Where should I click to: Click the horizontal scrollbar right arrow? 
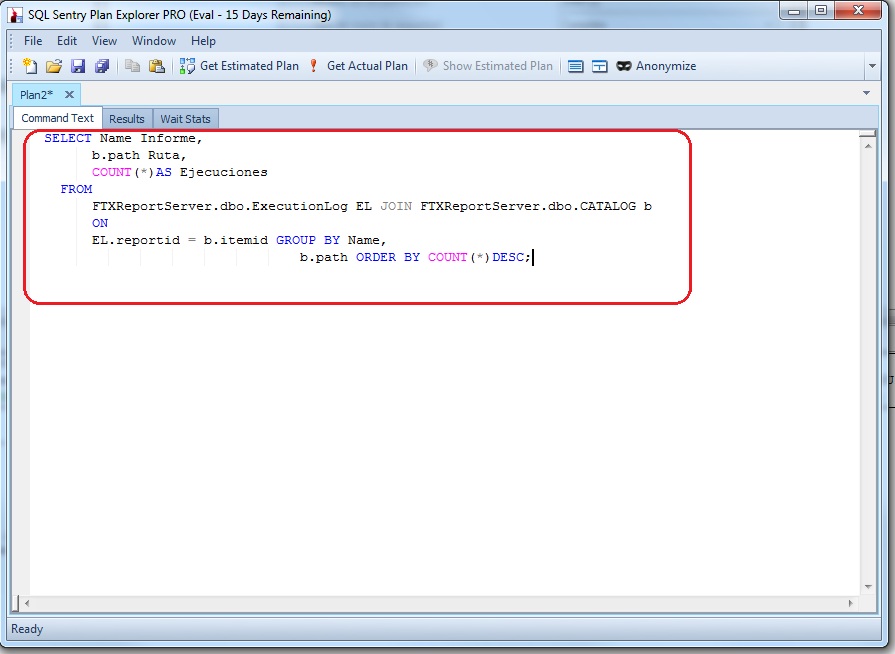[x=851, y=604]
